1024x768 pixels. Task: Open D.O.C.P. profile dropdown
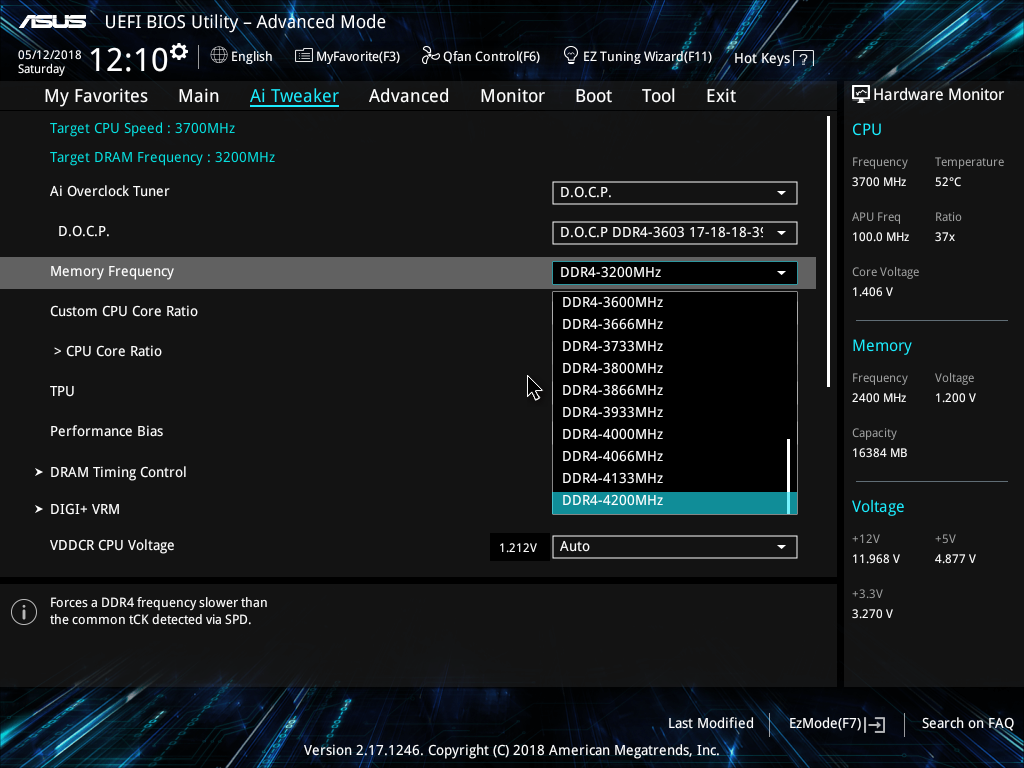tap(675, 232)
